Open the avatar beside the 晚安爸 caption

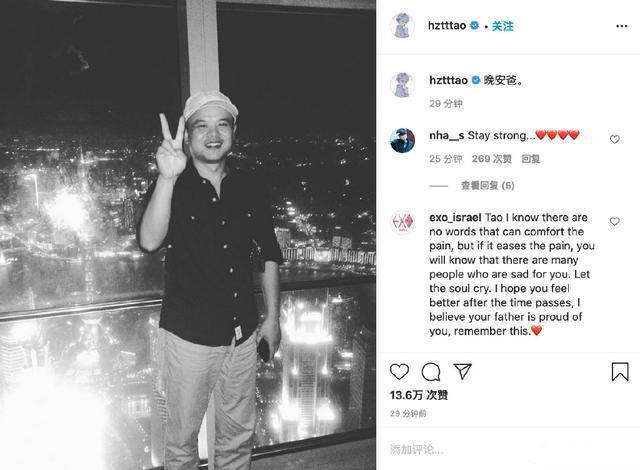(402, 85)
